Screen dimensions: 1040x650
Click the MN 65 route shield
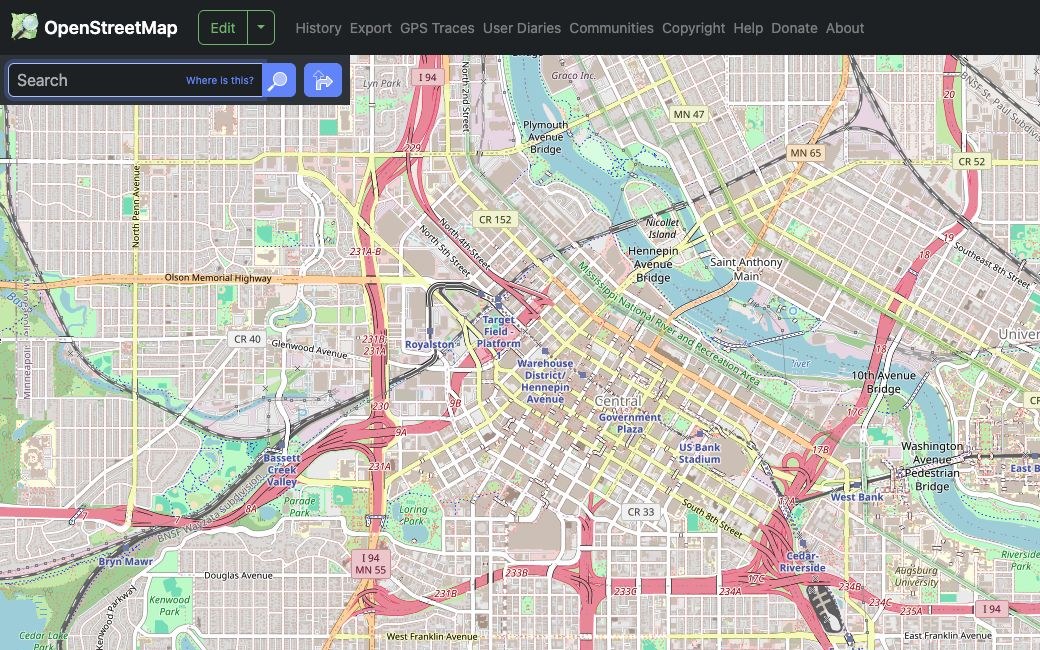pos(806,153)
